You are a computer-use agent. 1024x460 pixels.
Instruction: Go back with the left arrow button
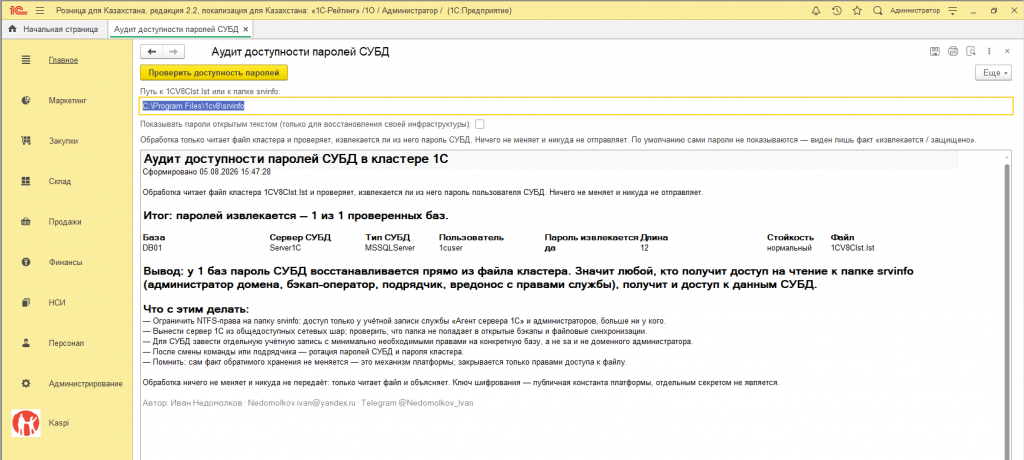[x=152, y=52]
